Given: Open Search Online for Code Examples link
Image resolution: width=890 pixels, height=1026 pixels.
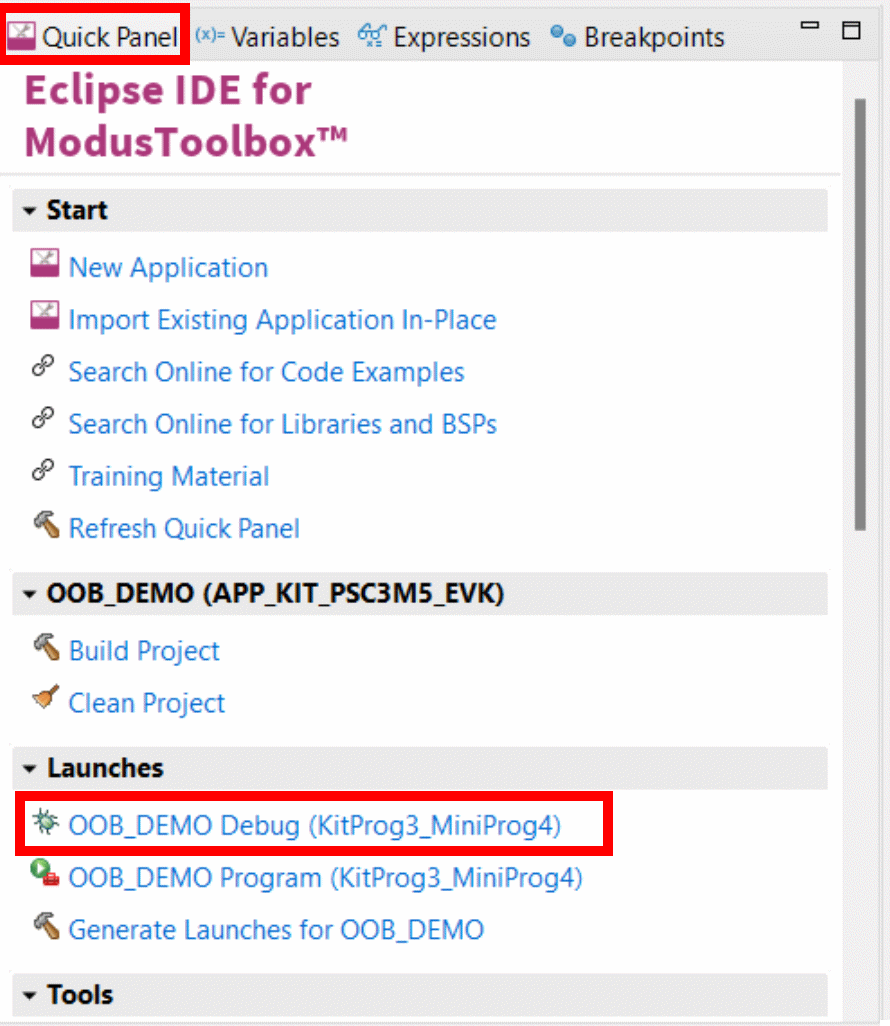Looking at the screenshot, I should (x=266, y=372).
